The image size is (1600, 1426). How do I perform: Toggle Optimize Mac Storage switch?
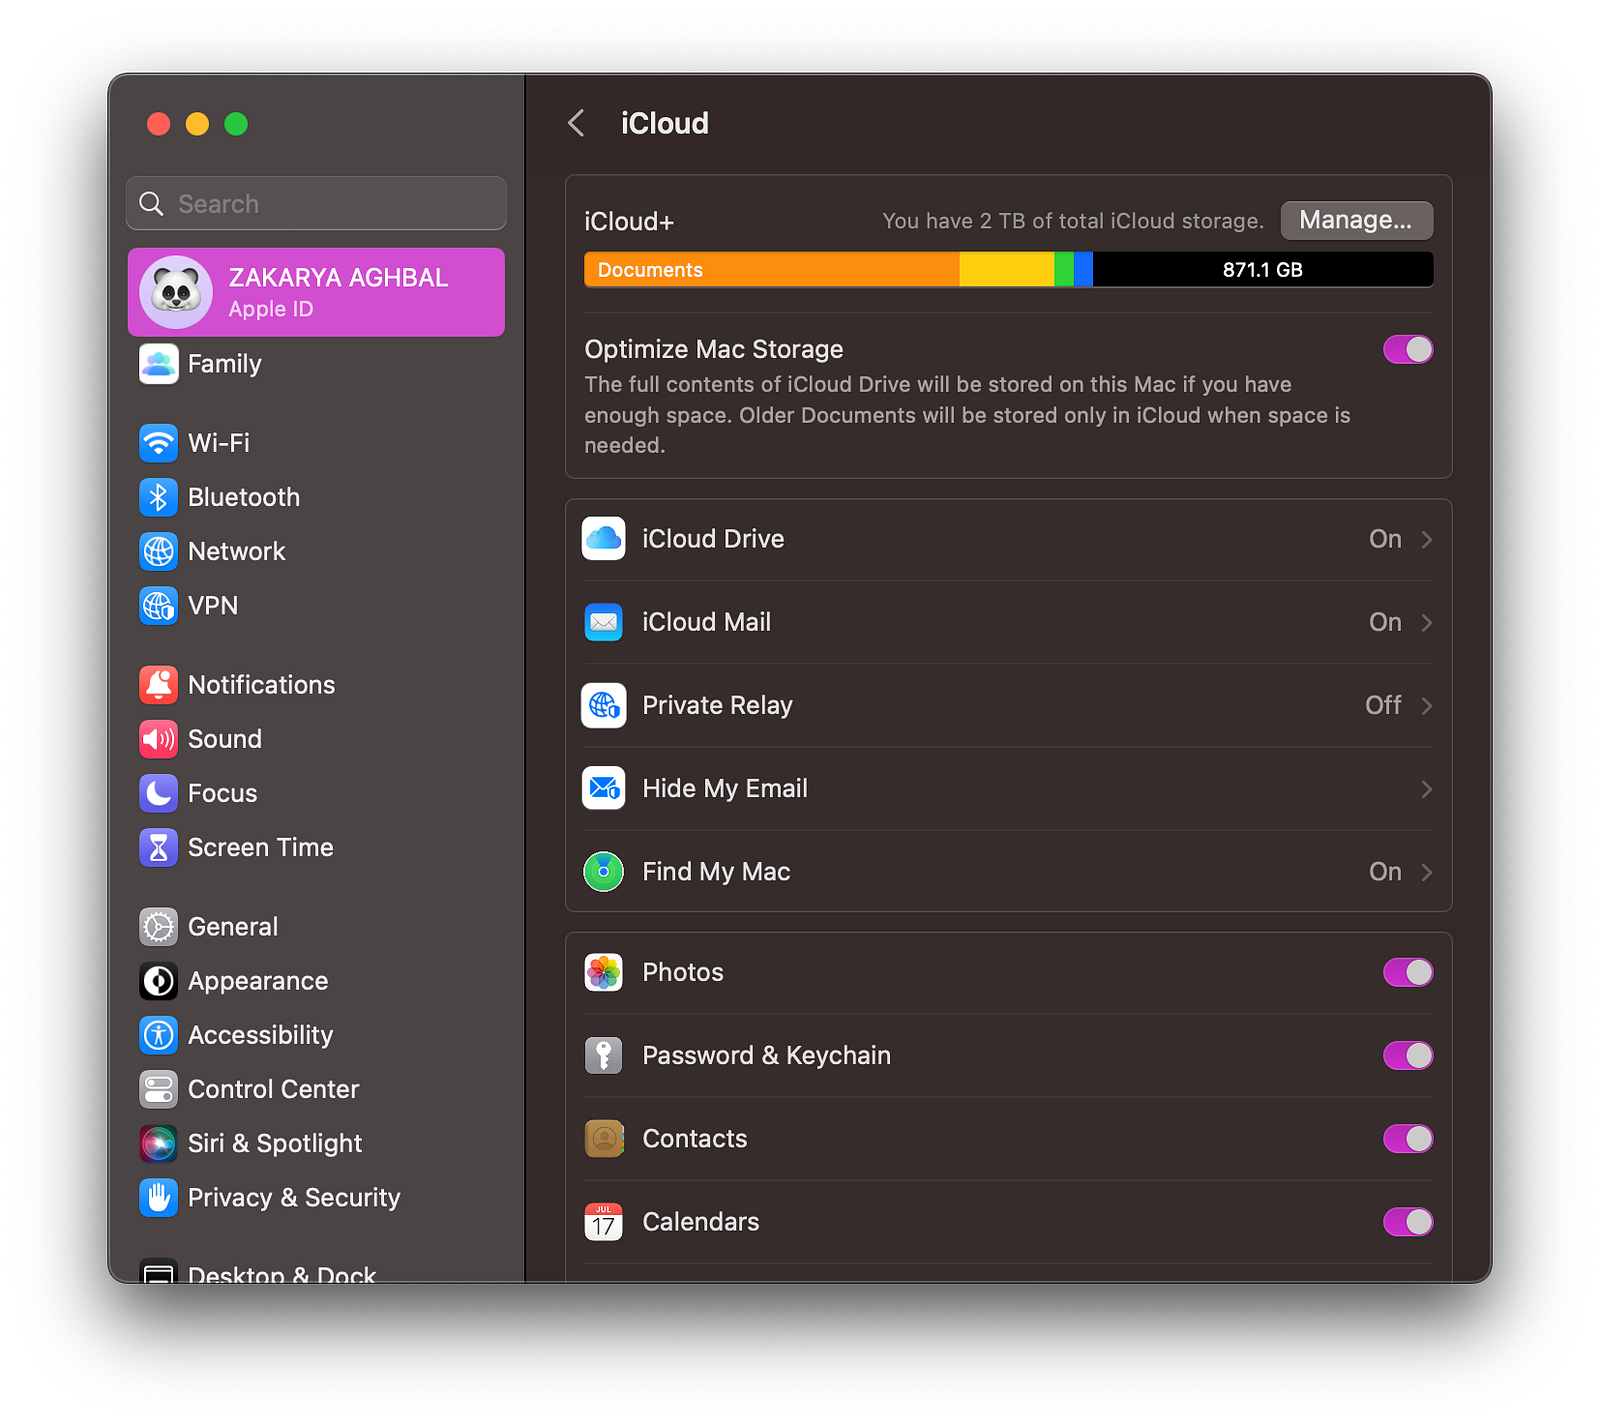pos(1408,349)
